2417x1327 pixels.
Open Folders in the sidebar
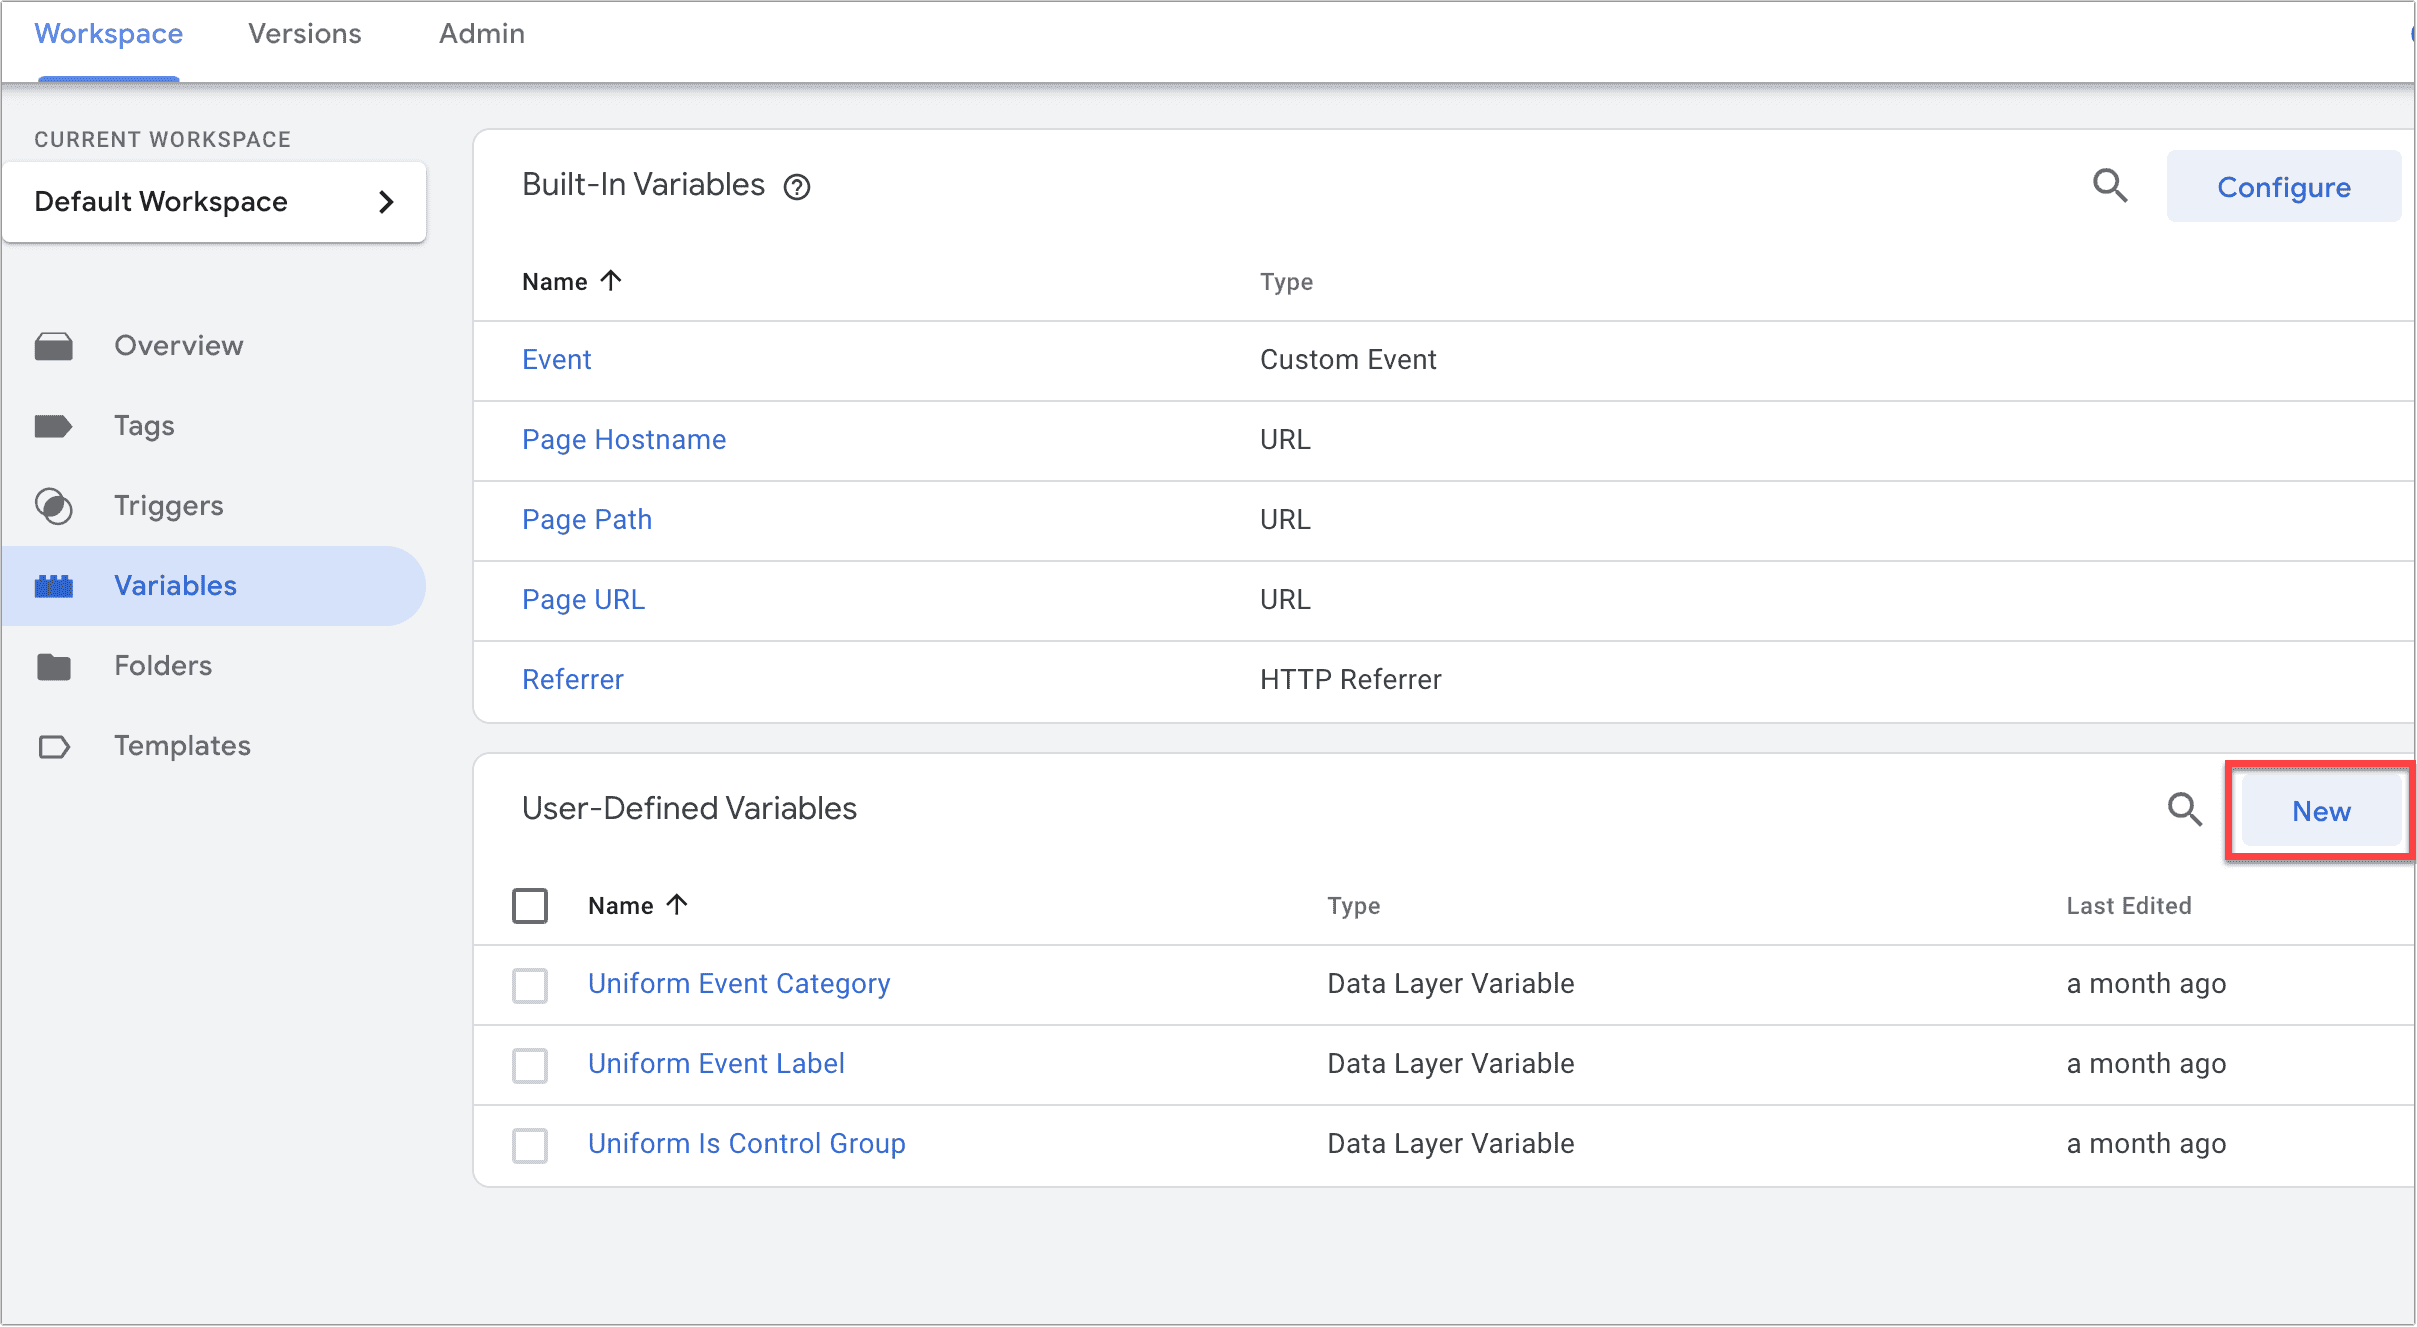tap(163, 666)
